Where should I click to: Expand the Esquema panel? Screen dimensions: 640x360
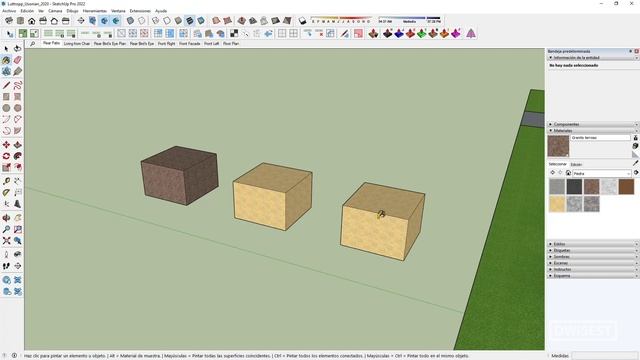593,276
